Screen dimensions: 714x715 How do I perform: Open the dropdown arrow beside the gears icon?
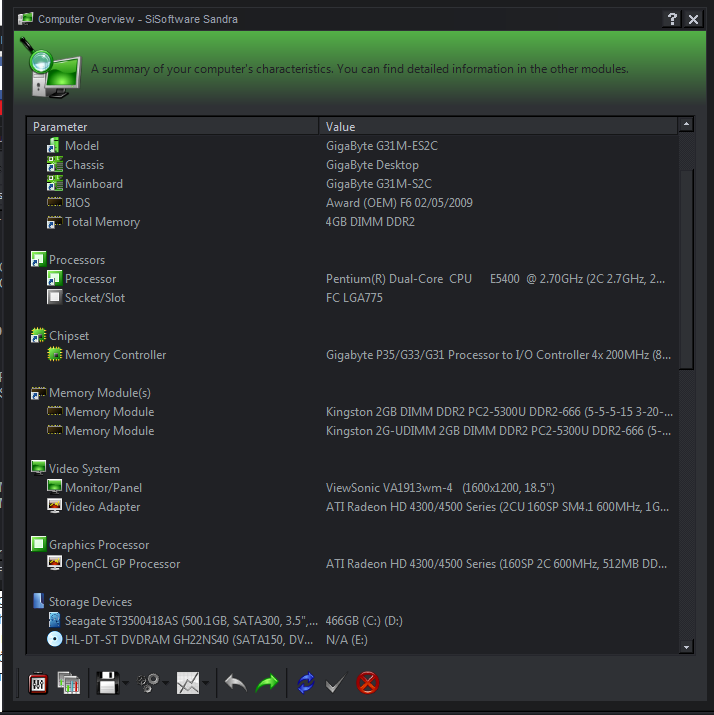coord(166,683)
